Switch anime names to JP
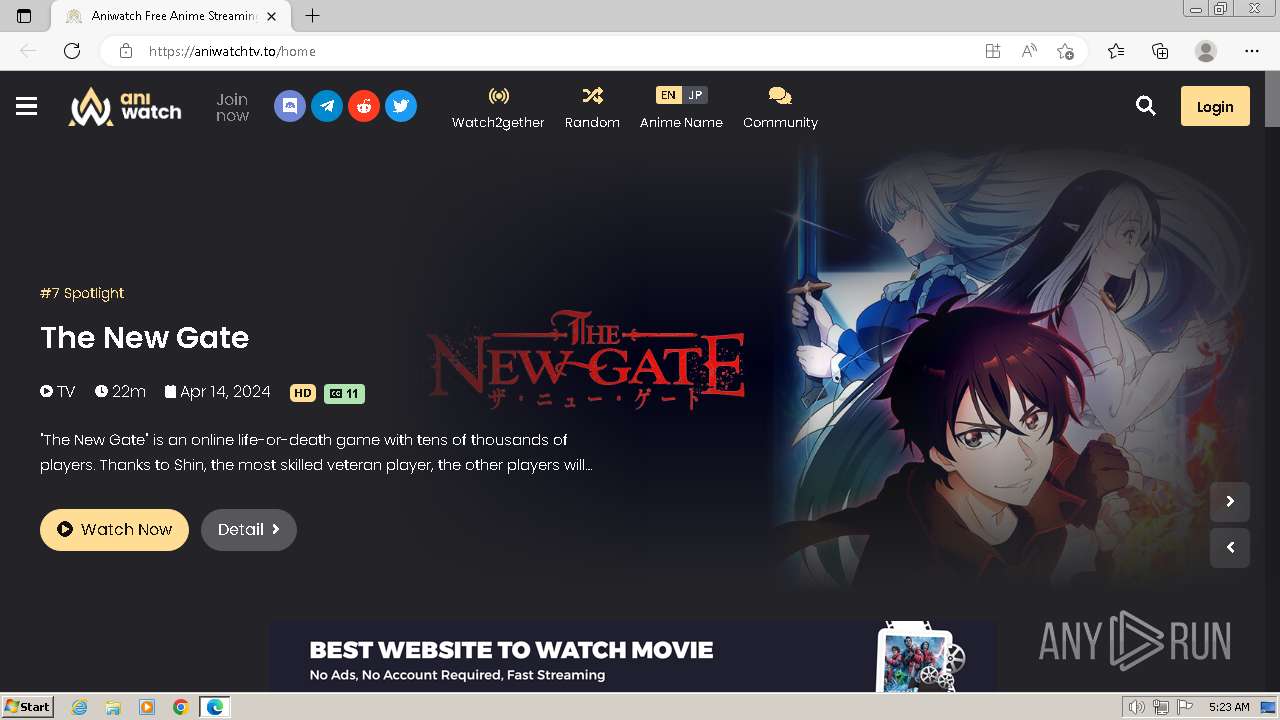Screen dimensions: 1280x720 695,95
